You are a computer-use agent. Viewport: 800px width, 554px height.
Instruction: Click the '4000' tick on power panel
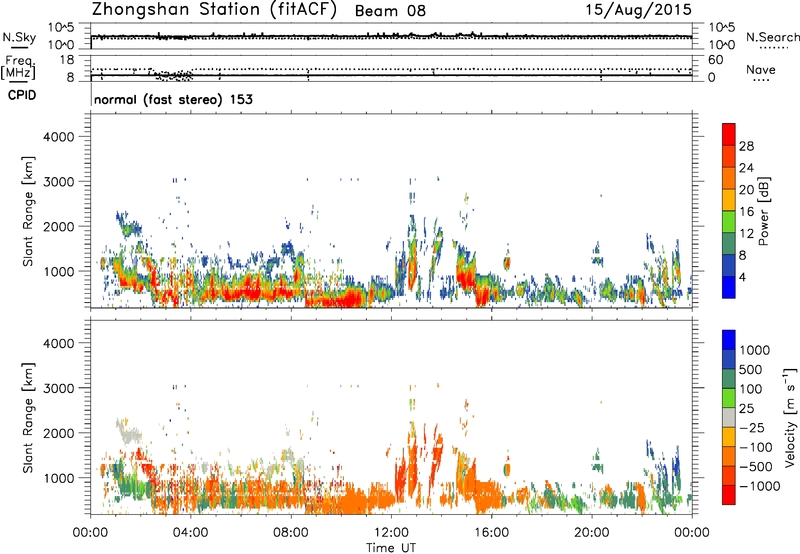click(x=58, y=137)
